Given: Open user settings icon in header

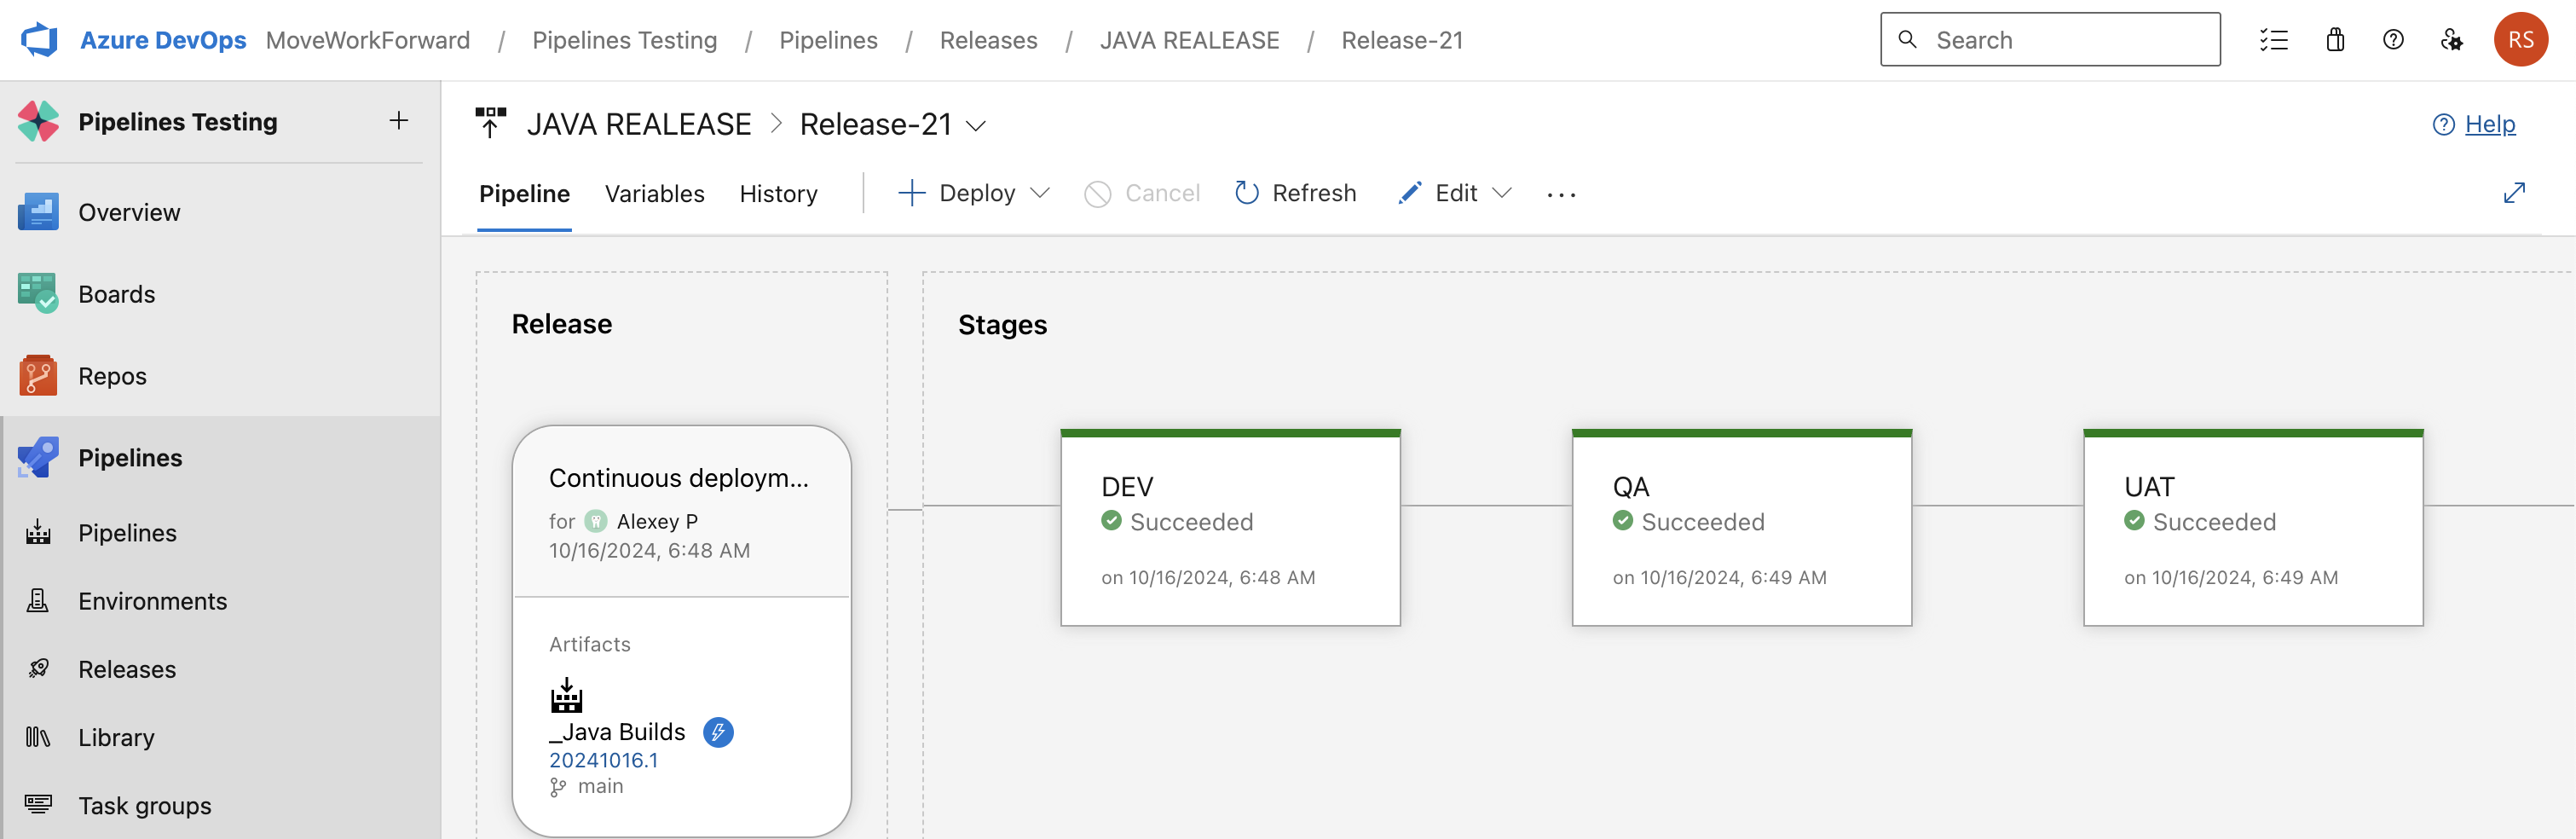Looking at the screenshot, I should (2451, 40).
